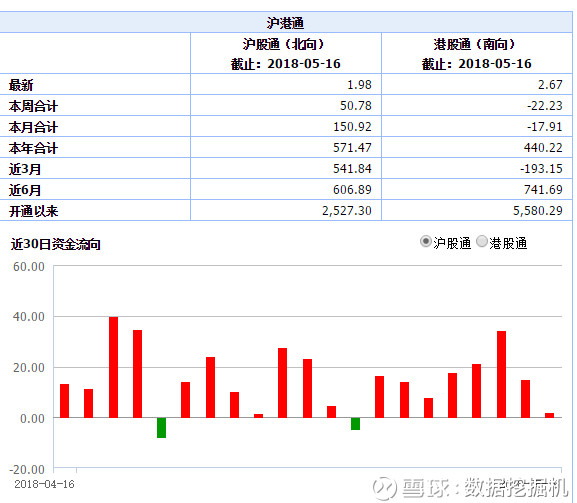Select the 港股通 radio button
The image size is (577, 503).
(x=482, y=242)
